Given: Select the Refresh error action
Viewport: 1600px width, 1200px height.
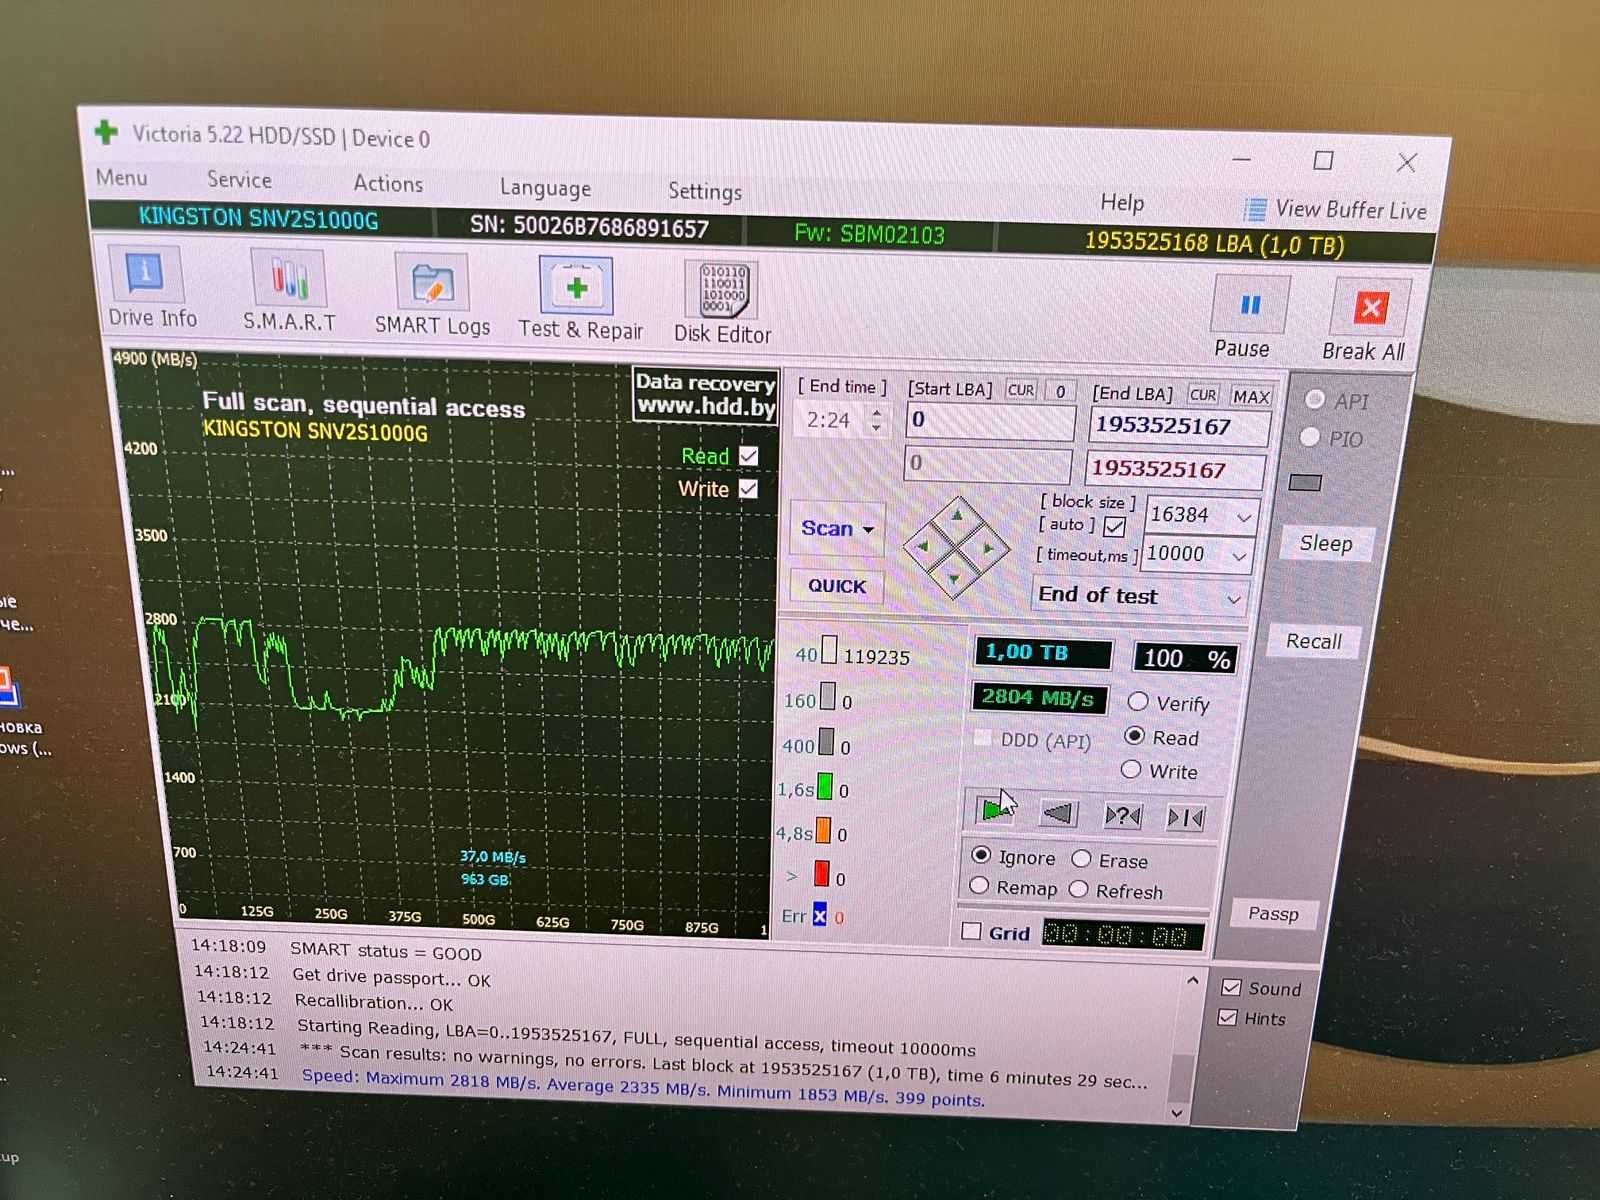Looking at the screenshot, I should click(x=1078, y=889).
